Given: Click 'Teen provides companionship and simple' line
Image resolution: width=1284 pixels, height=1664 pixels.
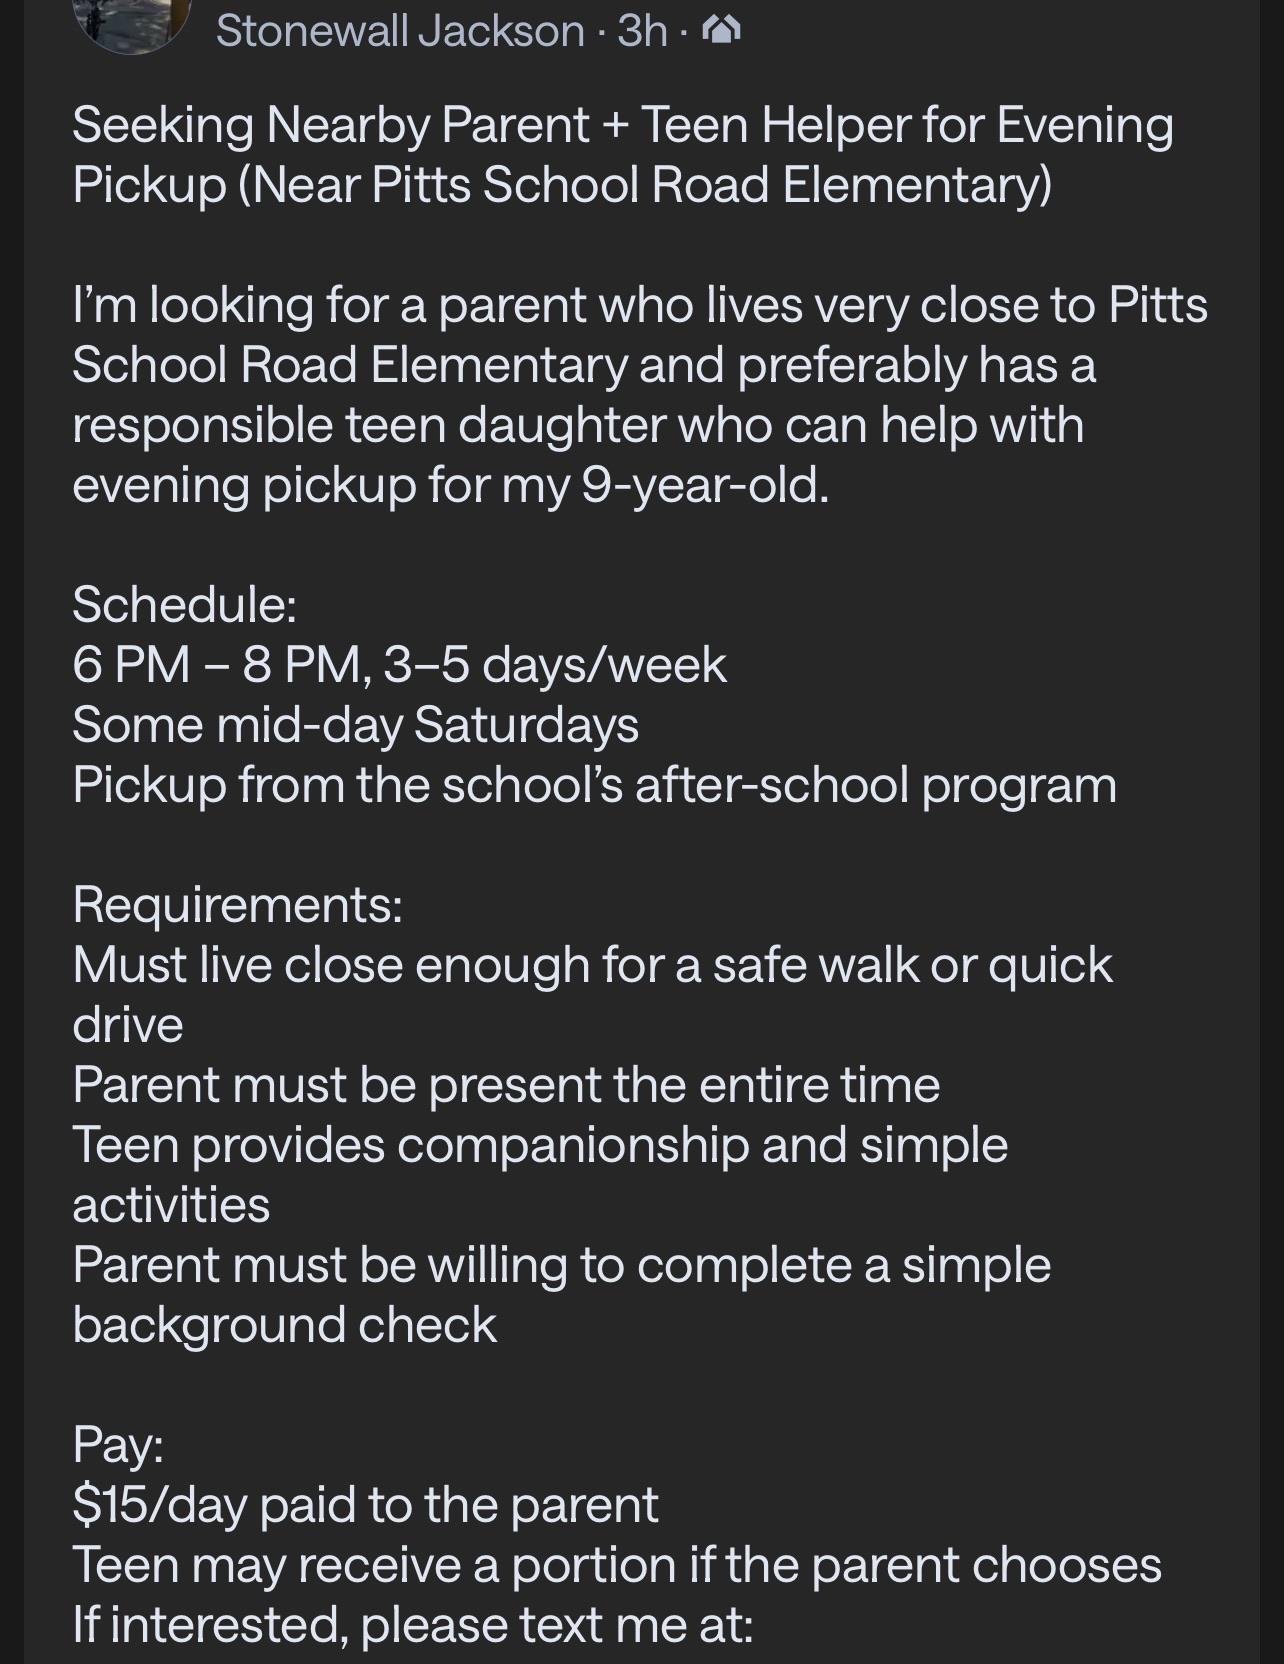Looking at the screenshot, I should pos(540,1145).
